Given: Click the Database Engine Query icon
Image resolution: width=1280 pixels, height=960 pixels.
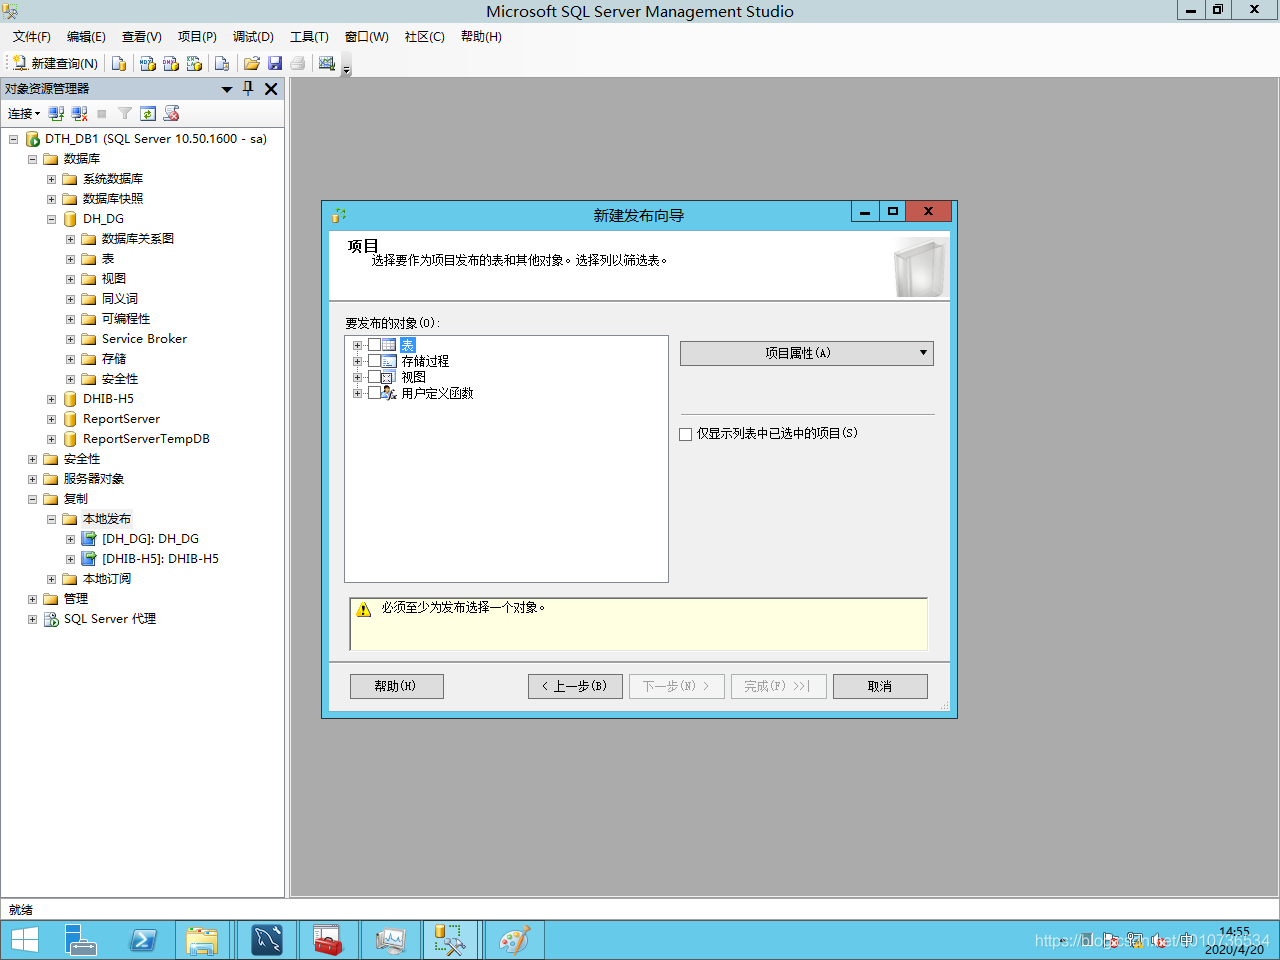Looking at the screenshot, I should 119,63.
